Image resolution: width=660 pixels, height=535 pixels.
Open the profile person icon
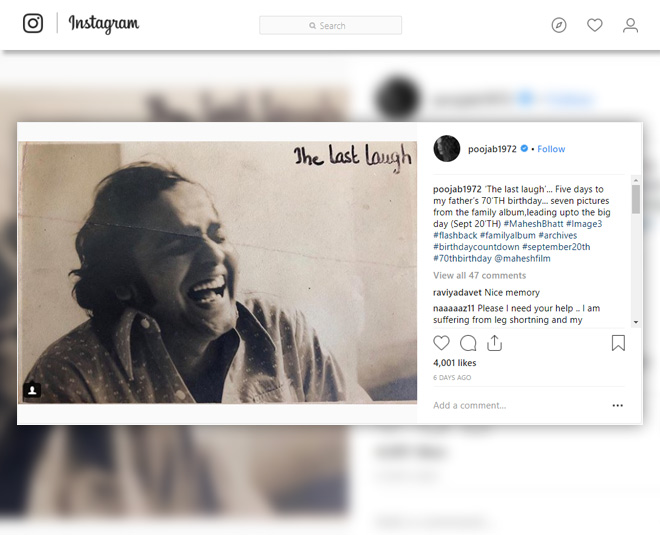click(630, 25)
